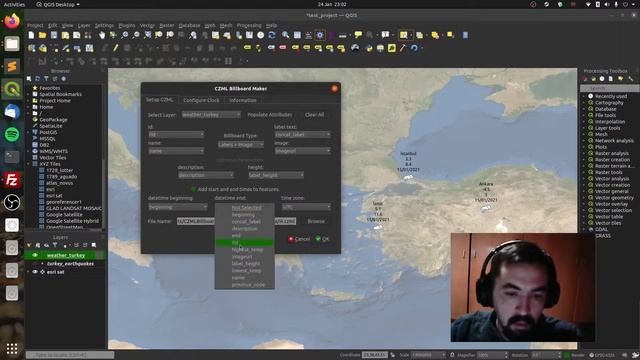Expand Vector geometry in Processing Toolbox
This screenshot has height=360, width=640.
click(584, 198)
